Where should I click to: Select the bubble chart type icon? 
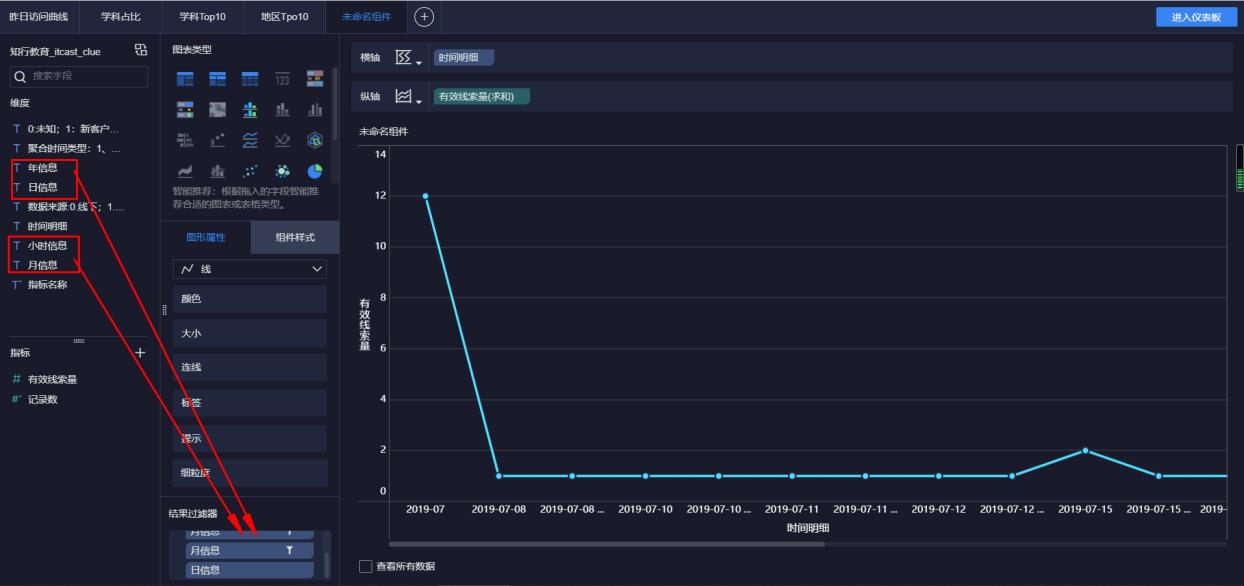(x=282, y=171)
